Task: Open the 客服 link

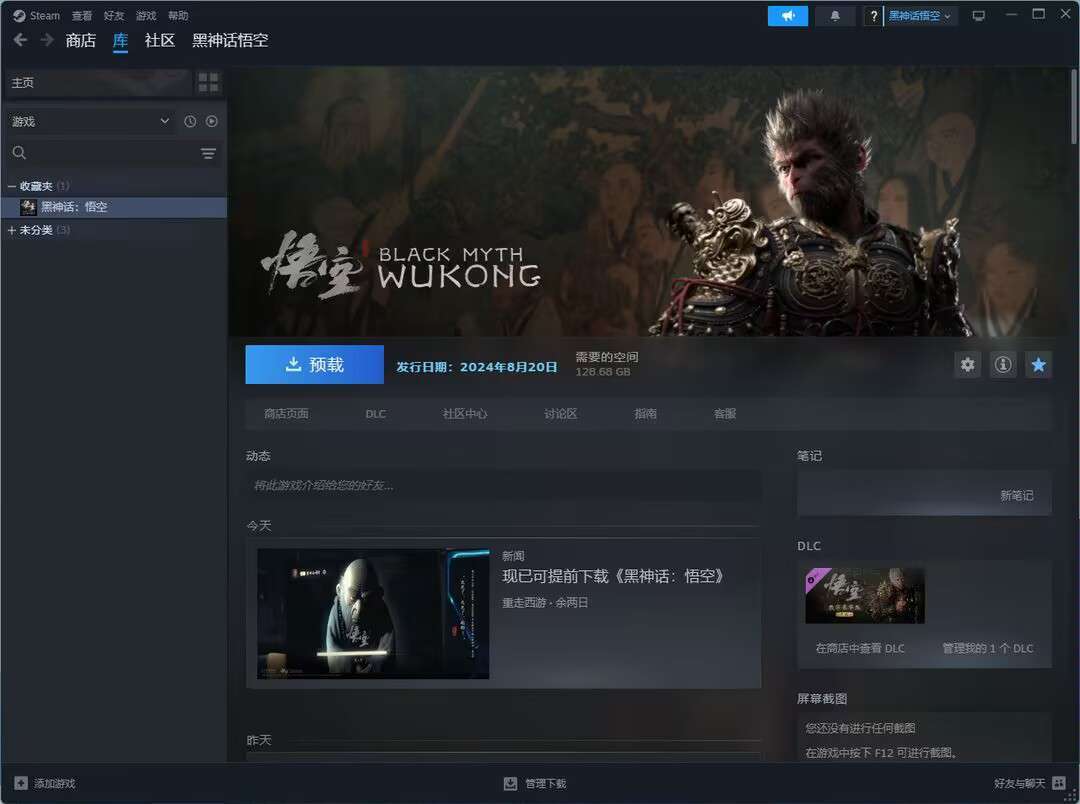Action: tap(725, 413)
